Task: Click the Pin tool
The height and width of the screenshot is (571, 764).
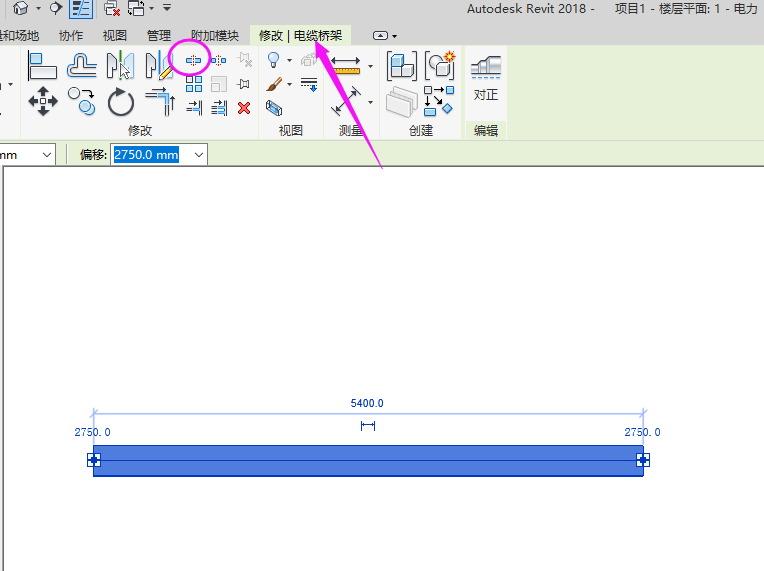Action: tap(244, 84)
